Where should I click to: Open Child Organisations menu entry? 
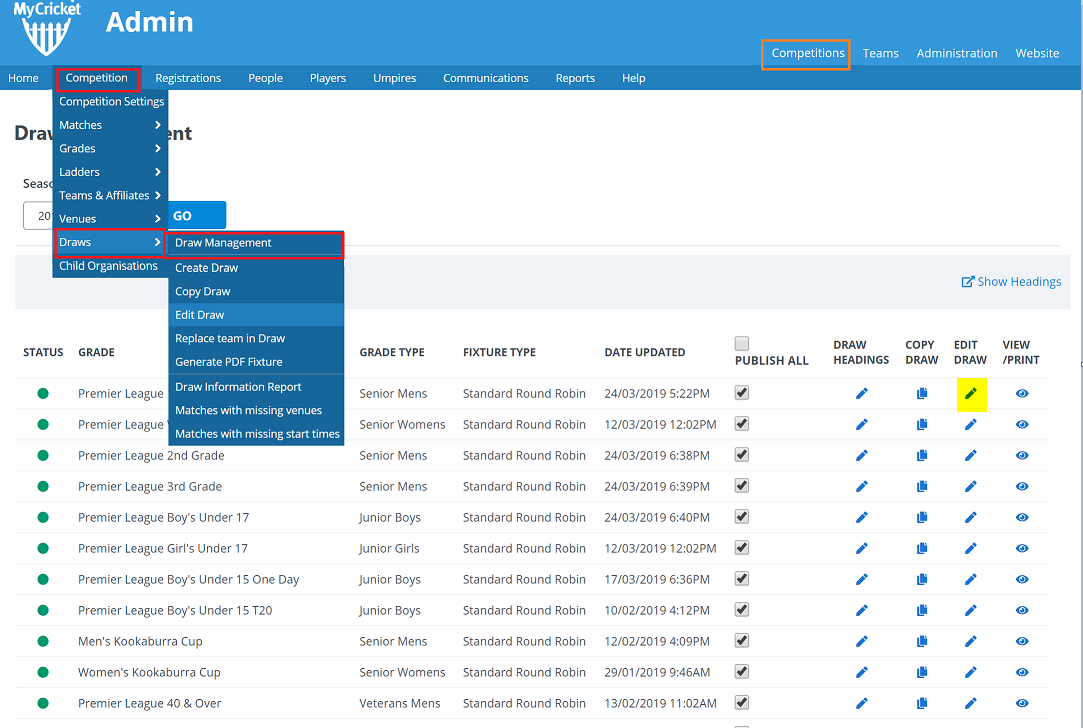[111, 267]
